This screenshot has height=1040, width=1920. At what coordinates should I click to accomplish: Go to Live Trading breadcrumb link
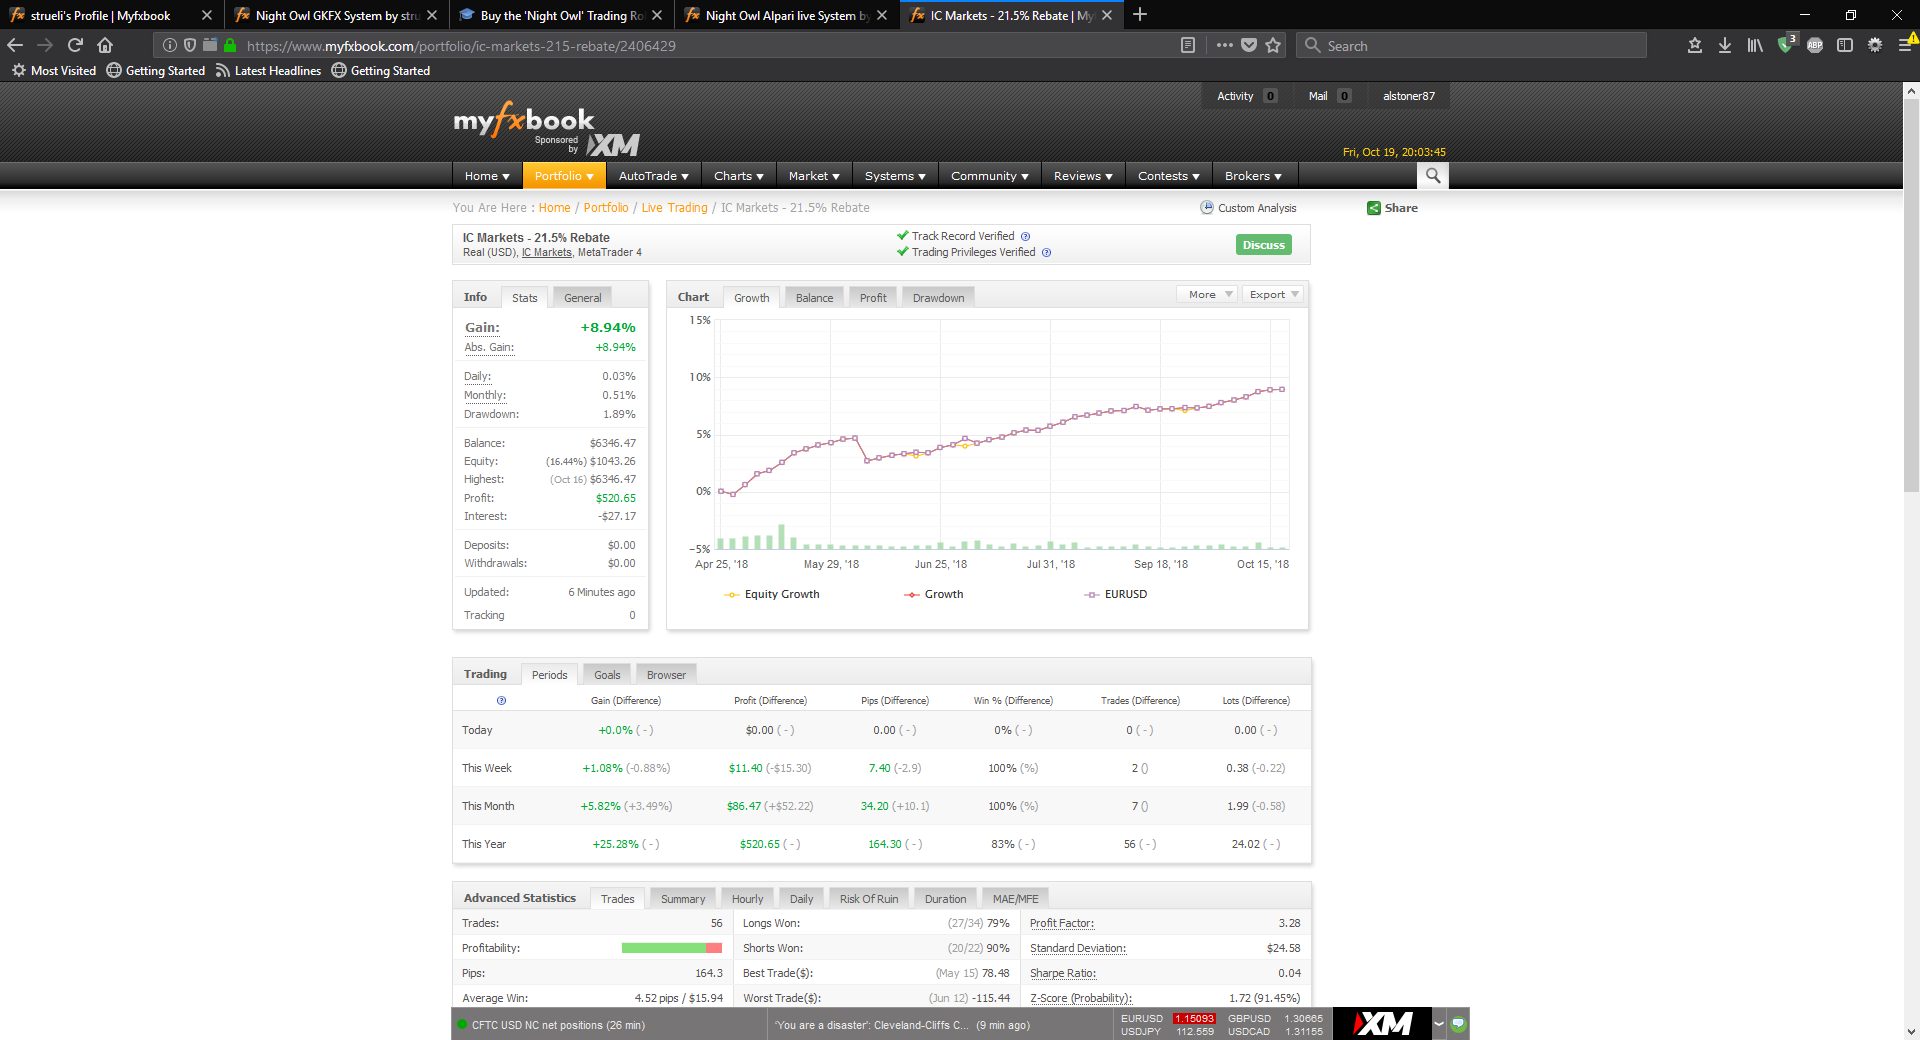click(x=674, y=208)
